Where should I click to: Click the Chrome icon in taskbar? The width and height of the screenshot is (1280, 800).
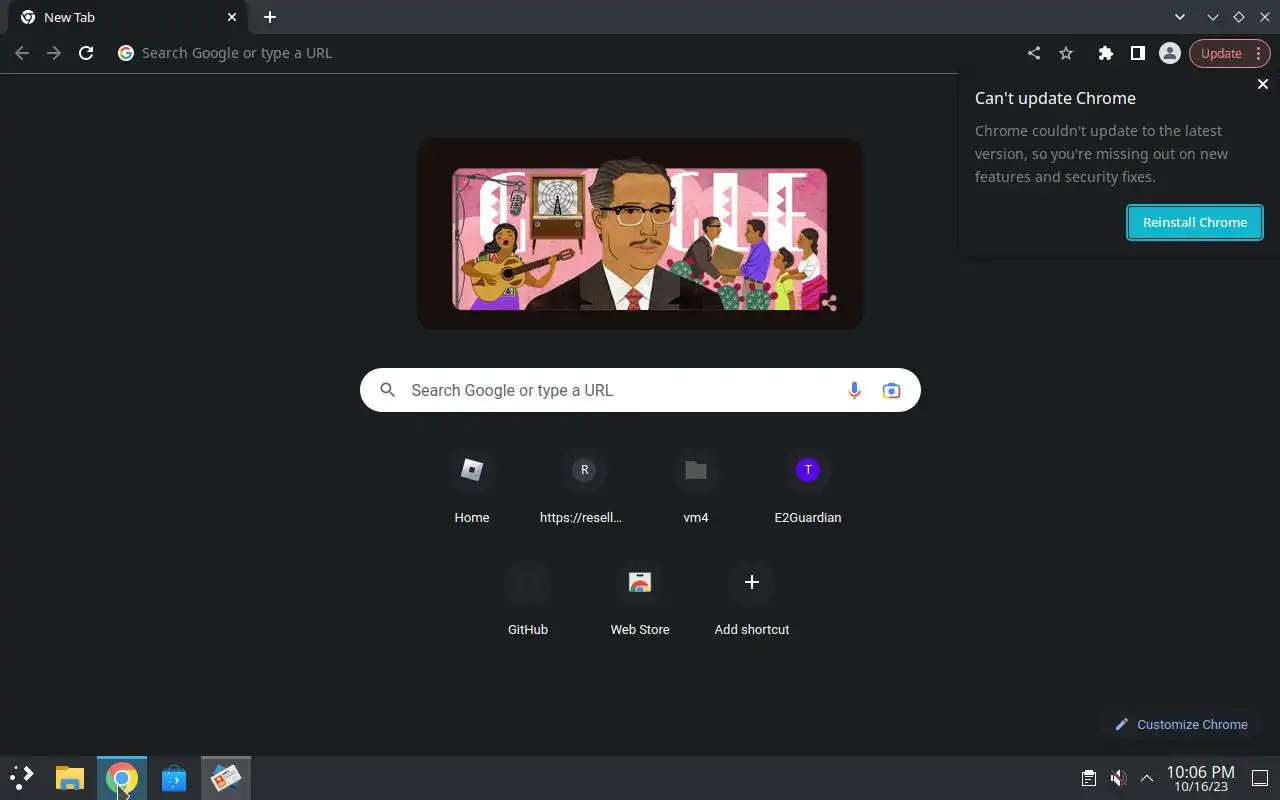[x=122, y=778]
